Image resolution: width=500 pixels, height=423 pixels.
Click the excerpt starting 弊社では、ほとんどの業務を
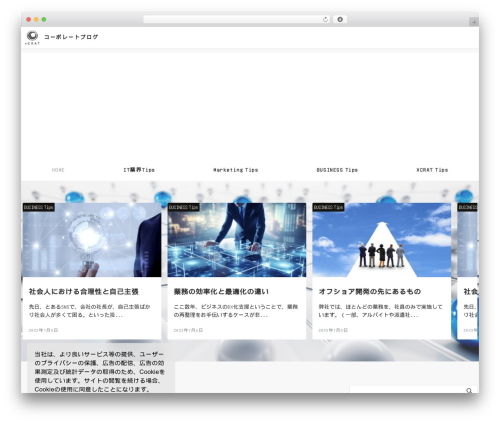coord(380,311)
